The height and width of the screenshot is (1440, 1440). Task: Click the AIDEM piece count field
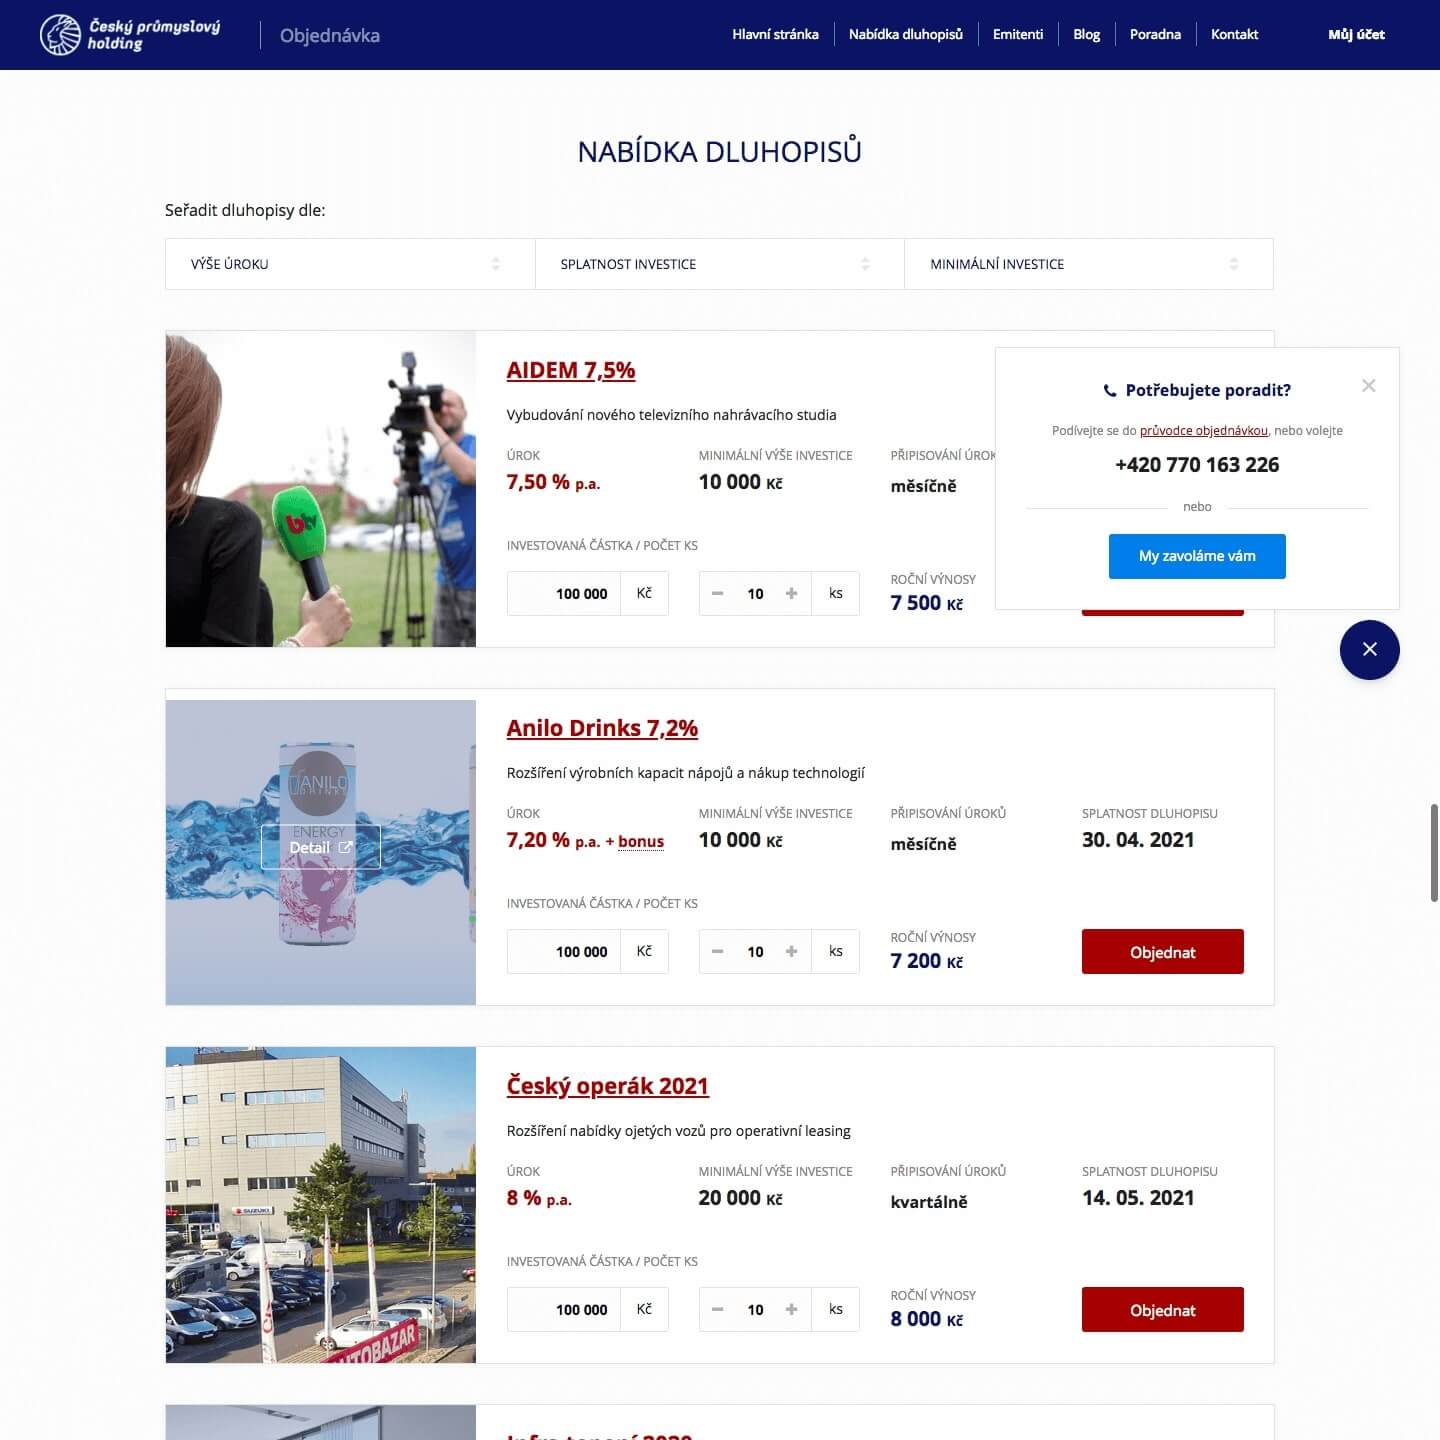click(755, 593)
